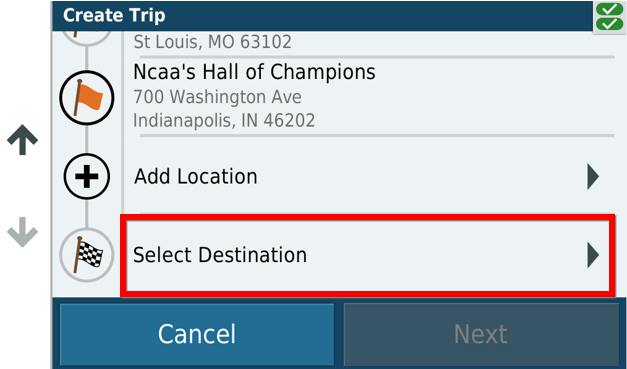Expand the Select Destination arrow
Screen dimensions: 627x369
pos(593,255)
